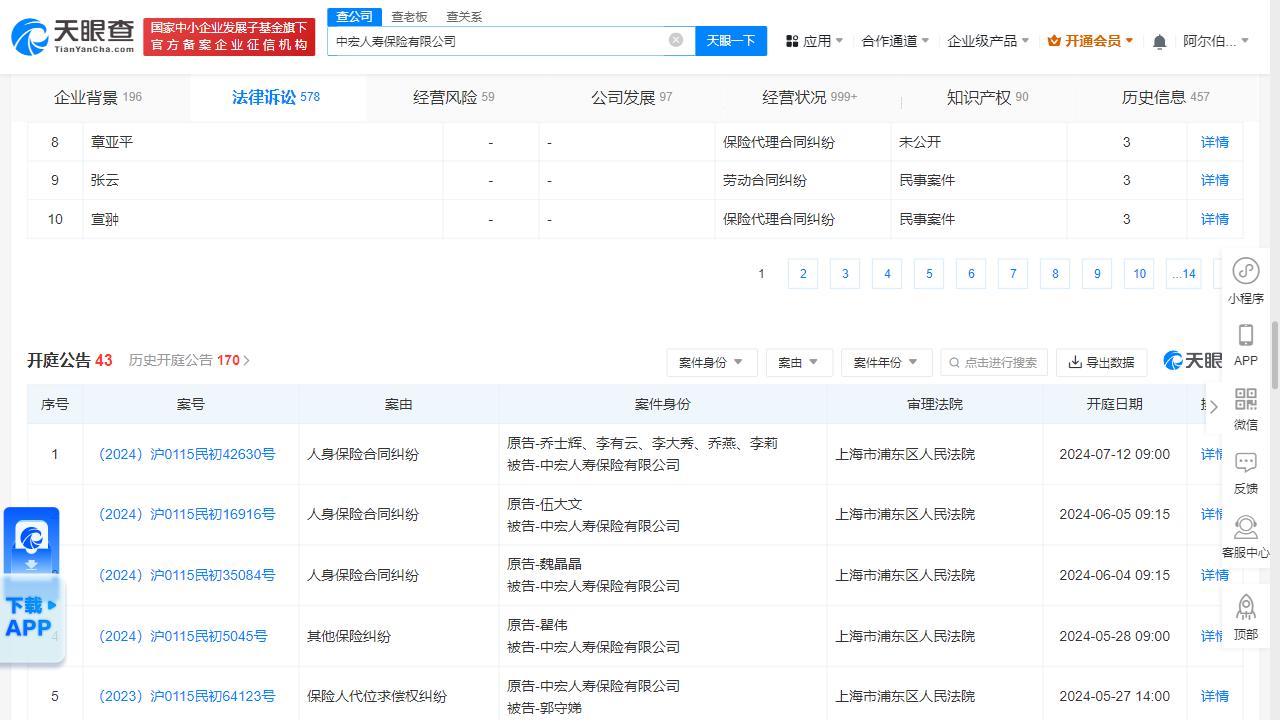Open the notification bell icon
Image resolution: width=1280 pixels, height=720 pixels.
pos(1157,40)
